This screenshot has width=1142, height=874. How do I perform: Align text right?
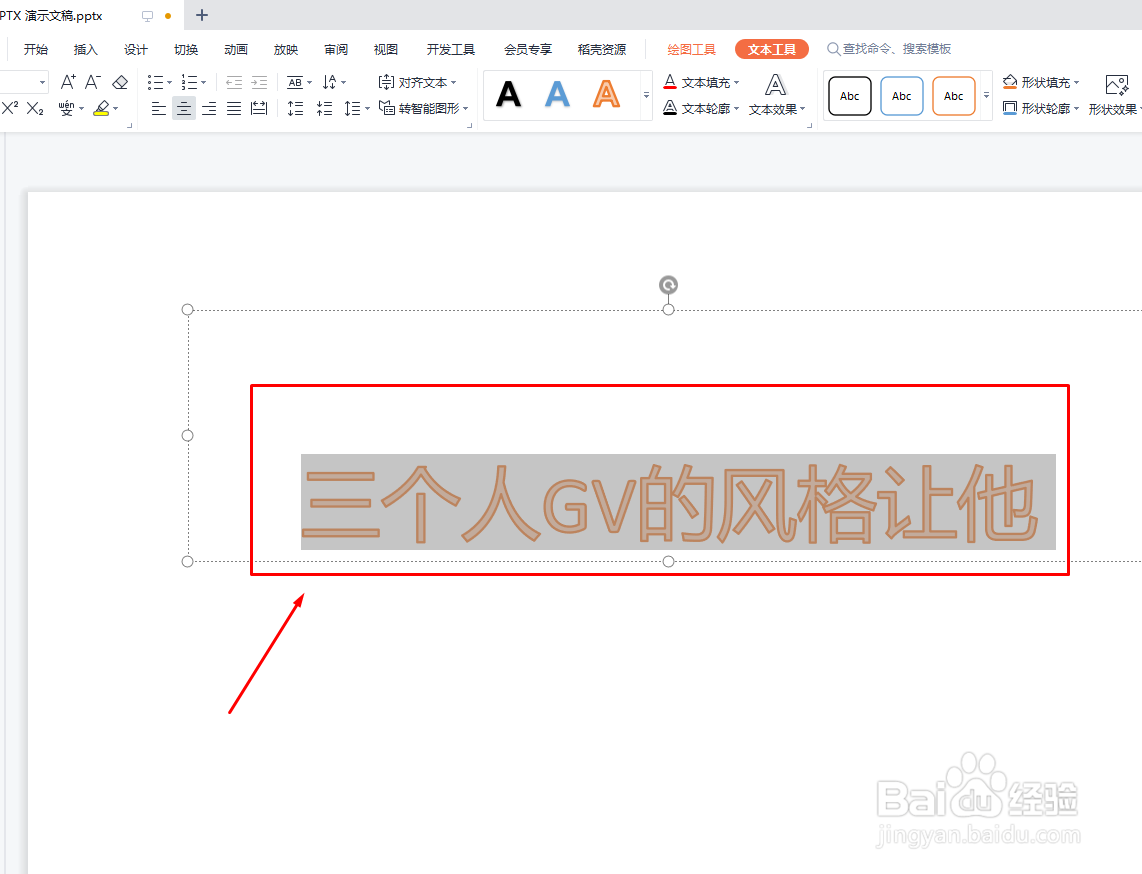tap(209, 109)
